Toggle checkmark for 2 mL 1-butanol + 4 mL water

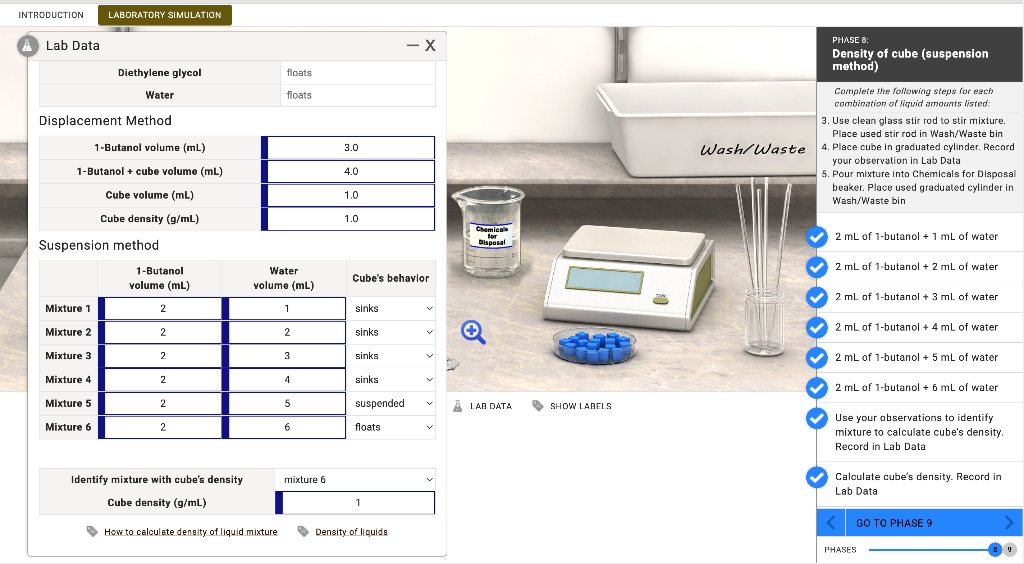pos(817,327)
